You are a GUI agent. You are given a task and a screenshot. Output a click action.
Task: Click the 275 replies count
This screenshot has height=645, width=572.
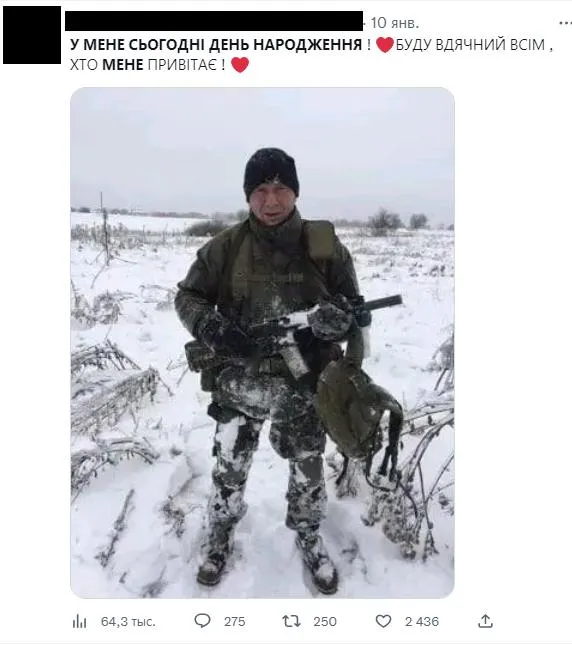pyautogui.click(x=234, y=622)
